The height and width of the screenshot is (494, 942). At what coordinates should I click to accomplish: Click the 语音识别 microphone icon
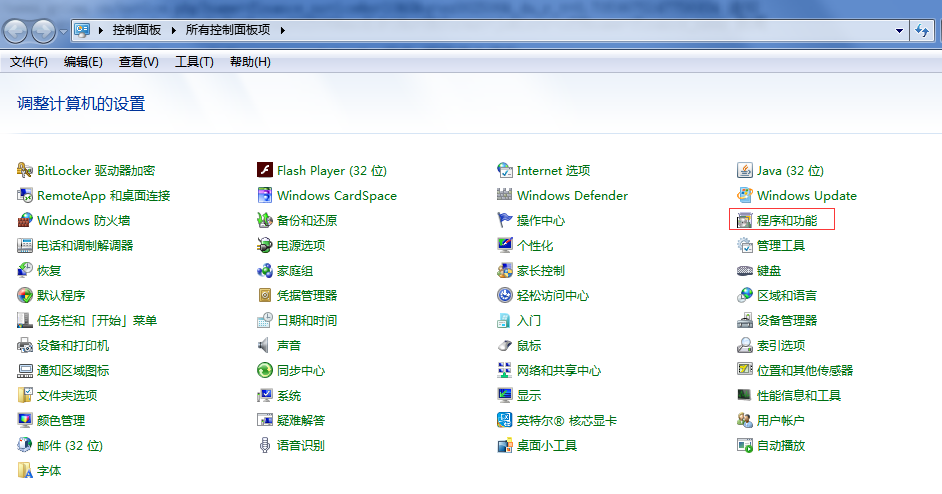tap(265, 445)
